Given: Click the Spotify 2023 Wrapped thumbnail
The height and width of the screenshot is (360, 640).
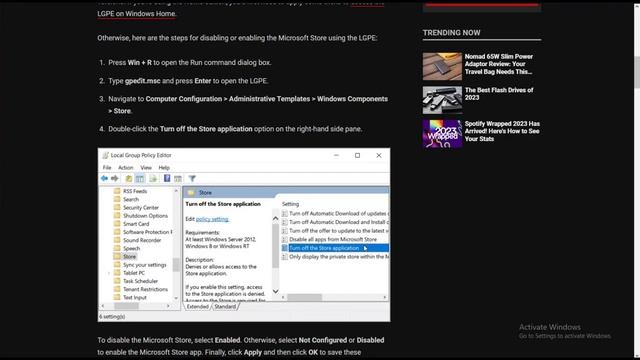Looking at the screenshot, I should 442,133.
